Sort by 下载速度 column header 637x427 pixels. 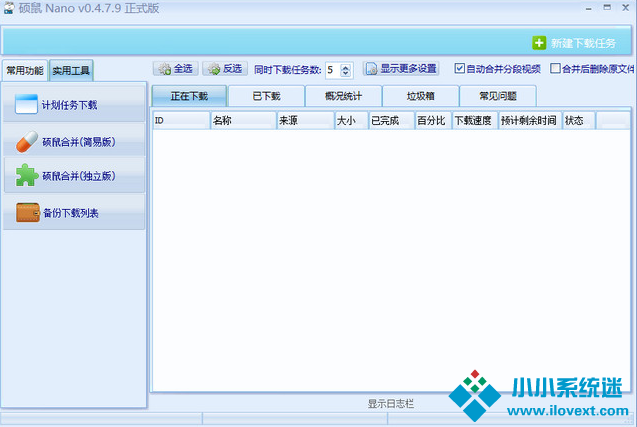click(x=475, y=120)
